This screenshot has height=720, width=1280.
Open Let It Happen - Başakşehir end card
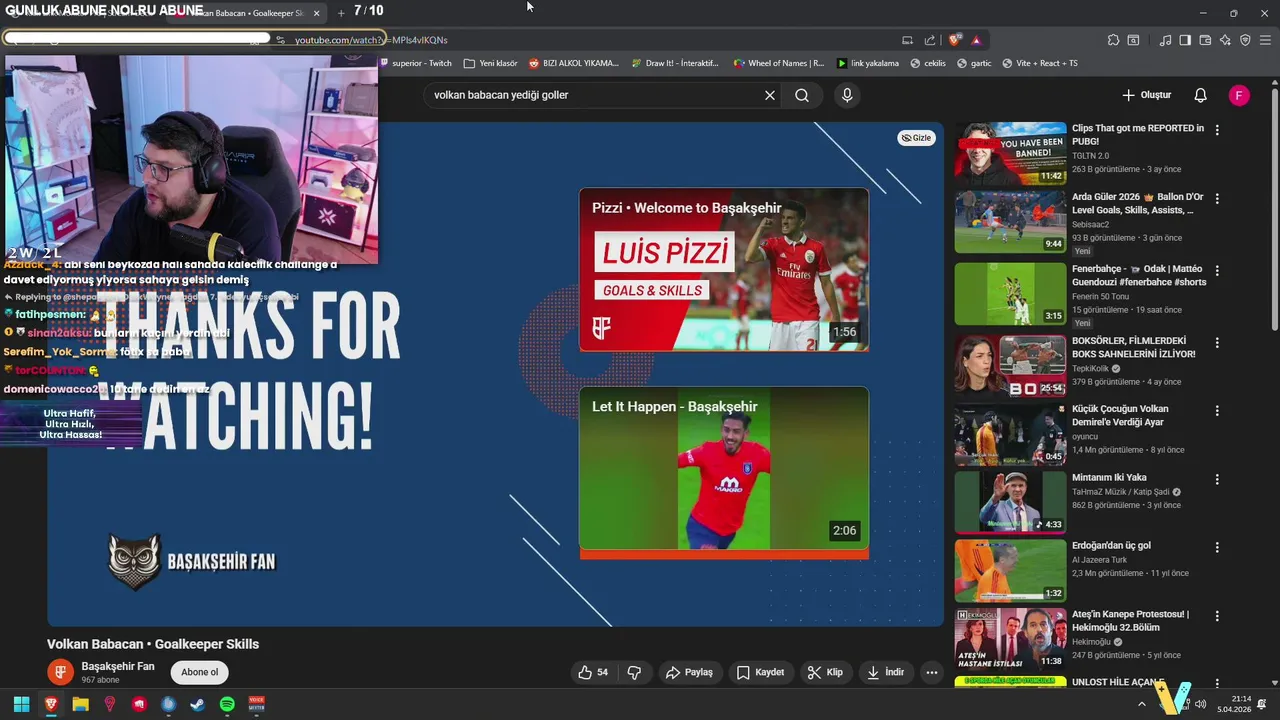click(724, 468)
